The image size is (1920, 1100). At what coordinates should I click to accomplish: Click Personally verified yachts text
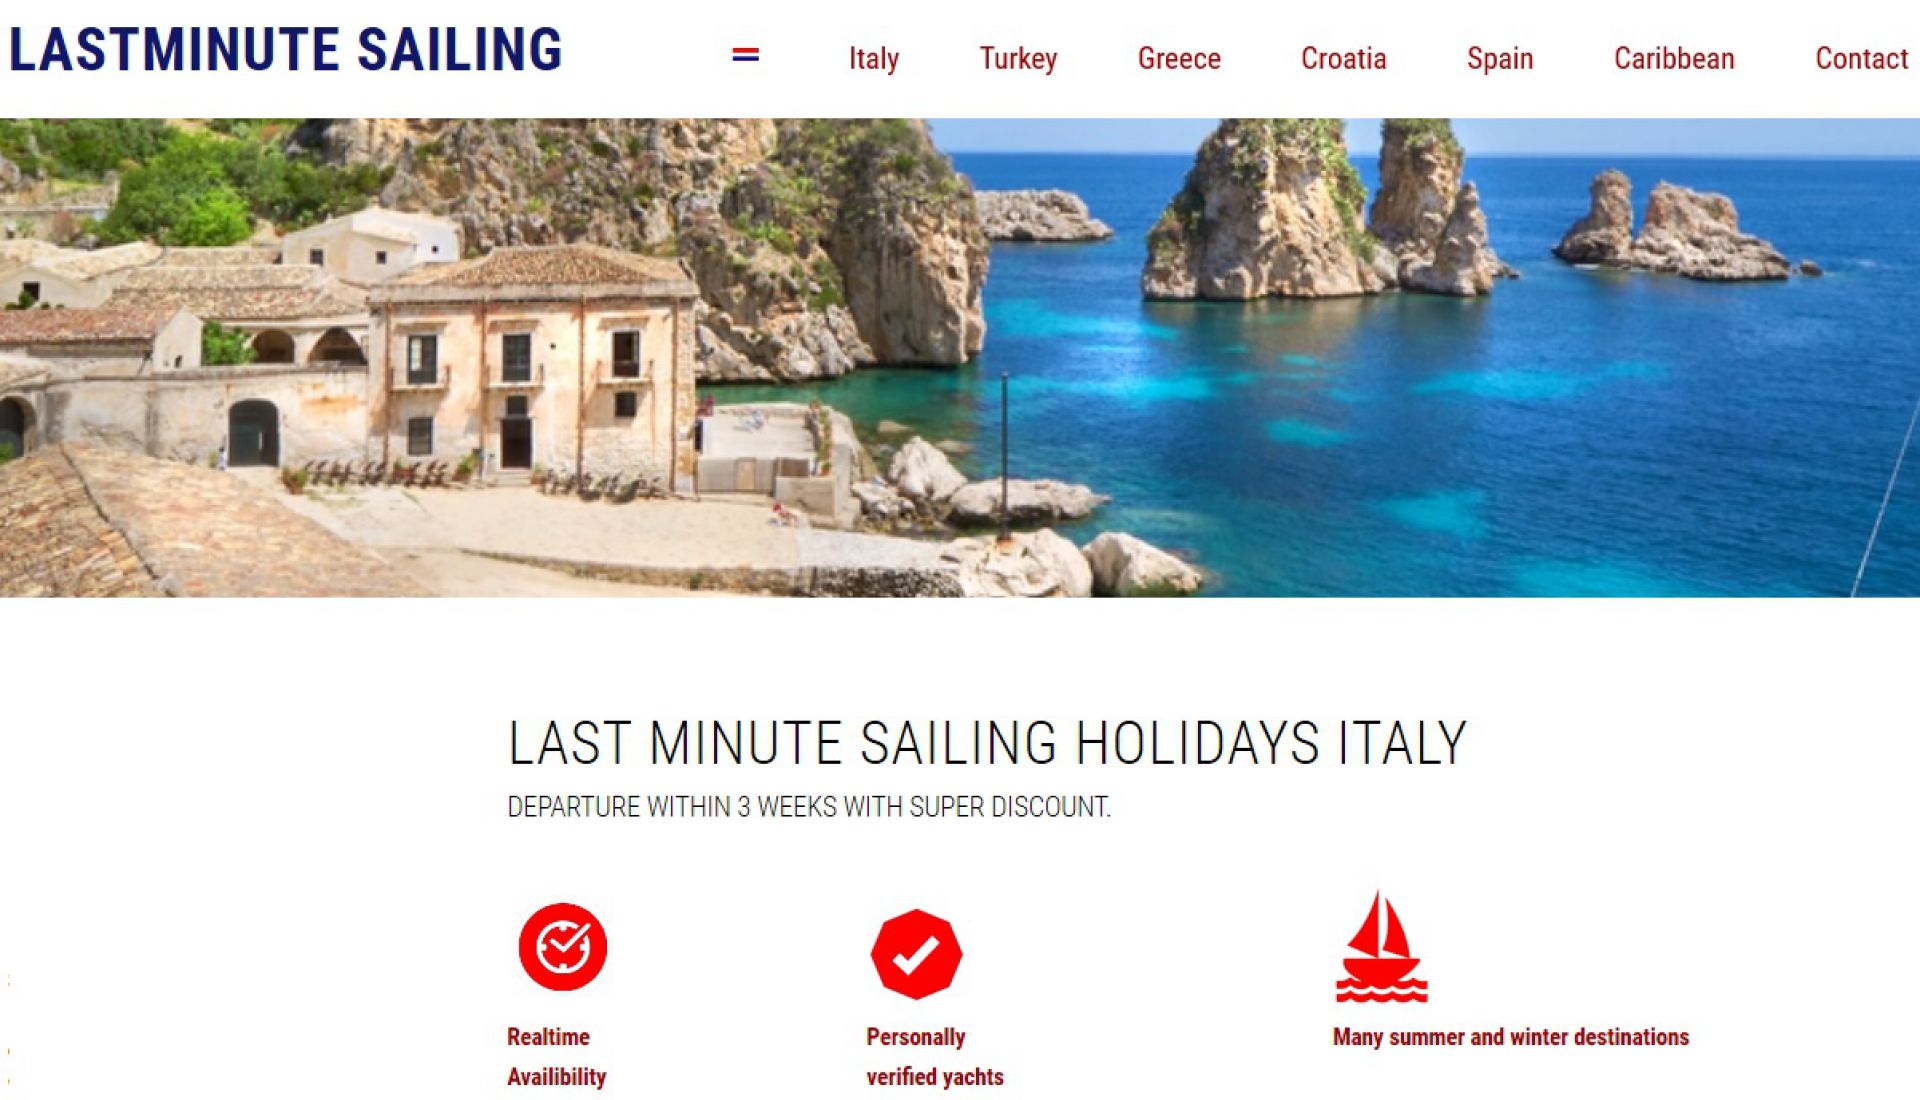click(x=934, y=1056)
